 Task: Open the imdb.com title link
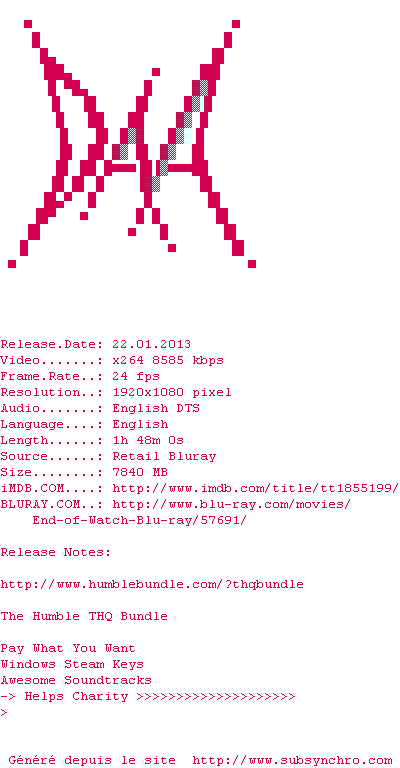click(255, 488)
